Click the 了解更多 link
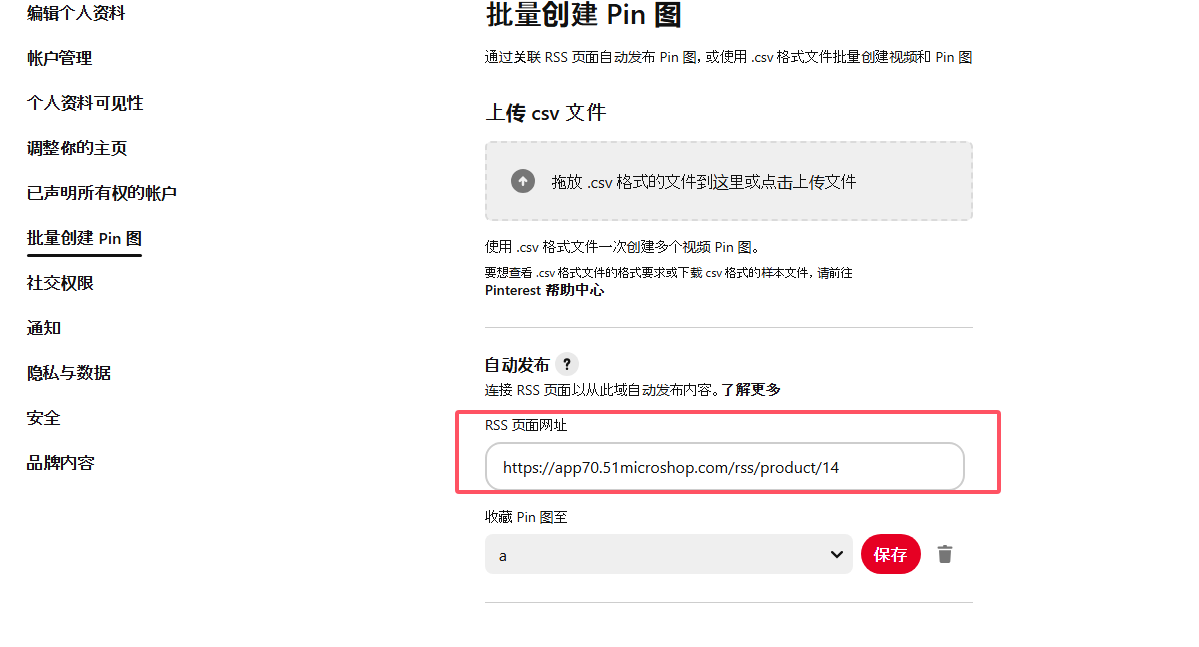 751,390
